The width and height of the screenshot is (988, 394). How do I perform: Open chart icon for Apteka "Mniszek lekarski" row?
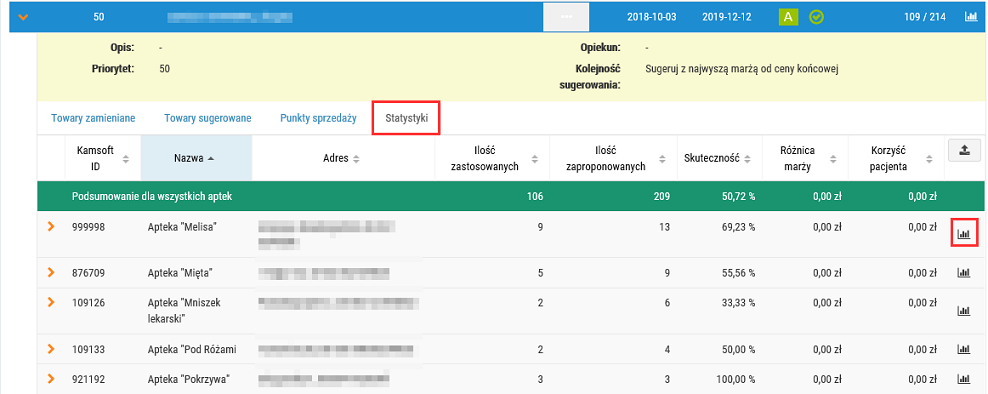(x=963, y=311)
